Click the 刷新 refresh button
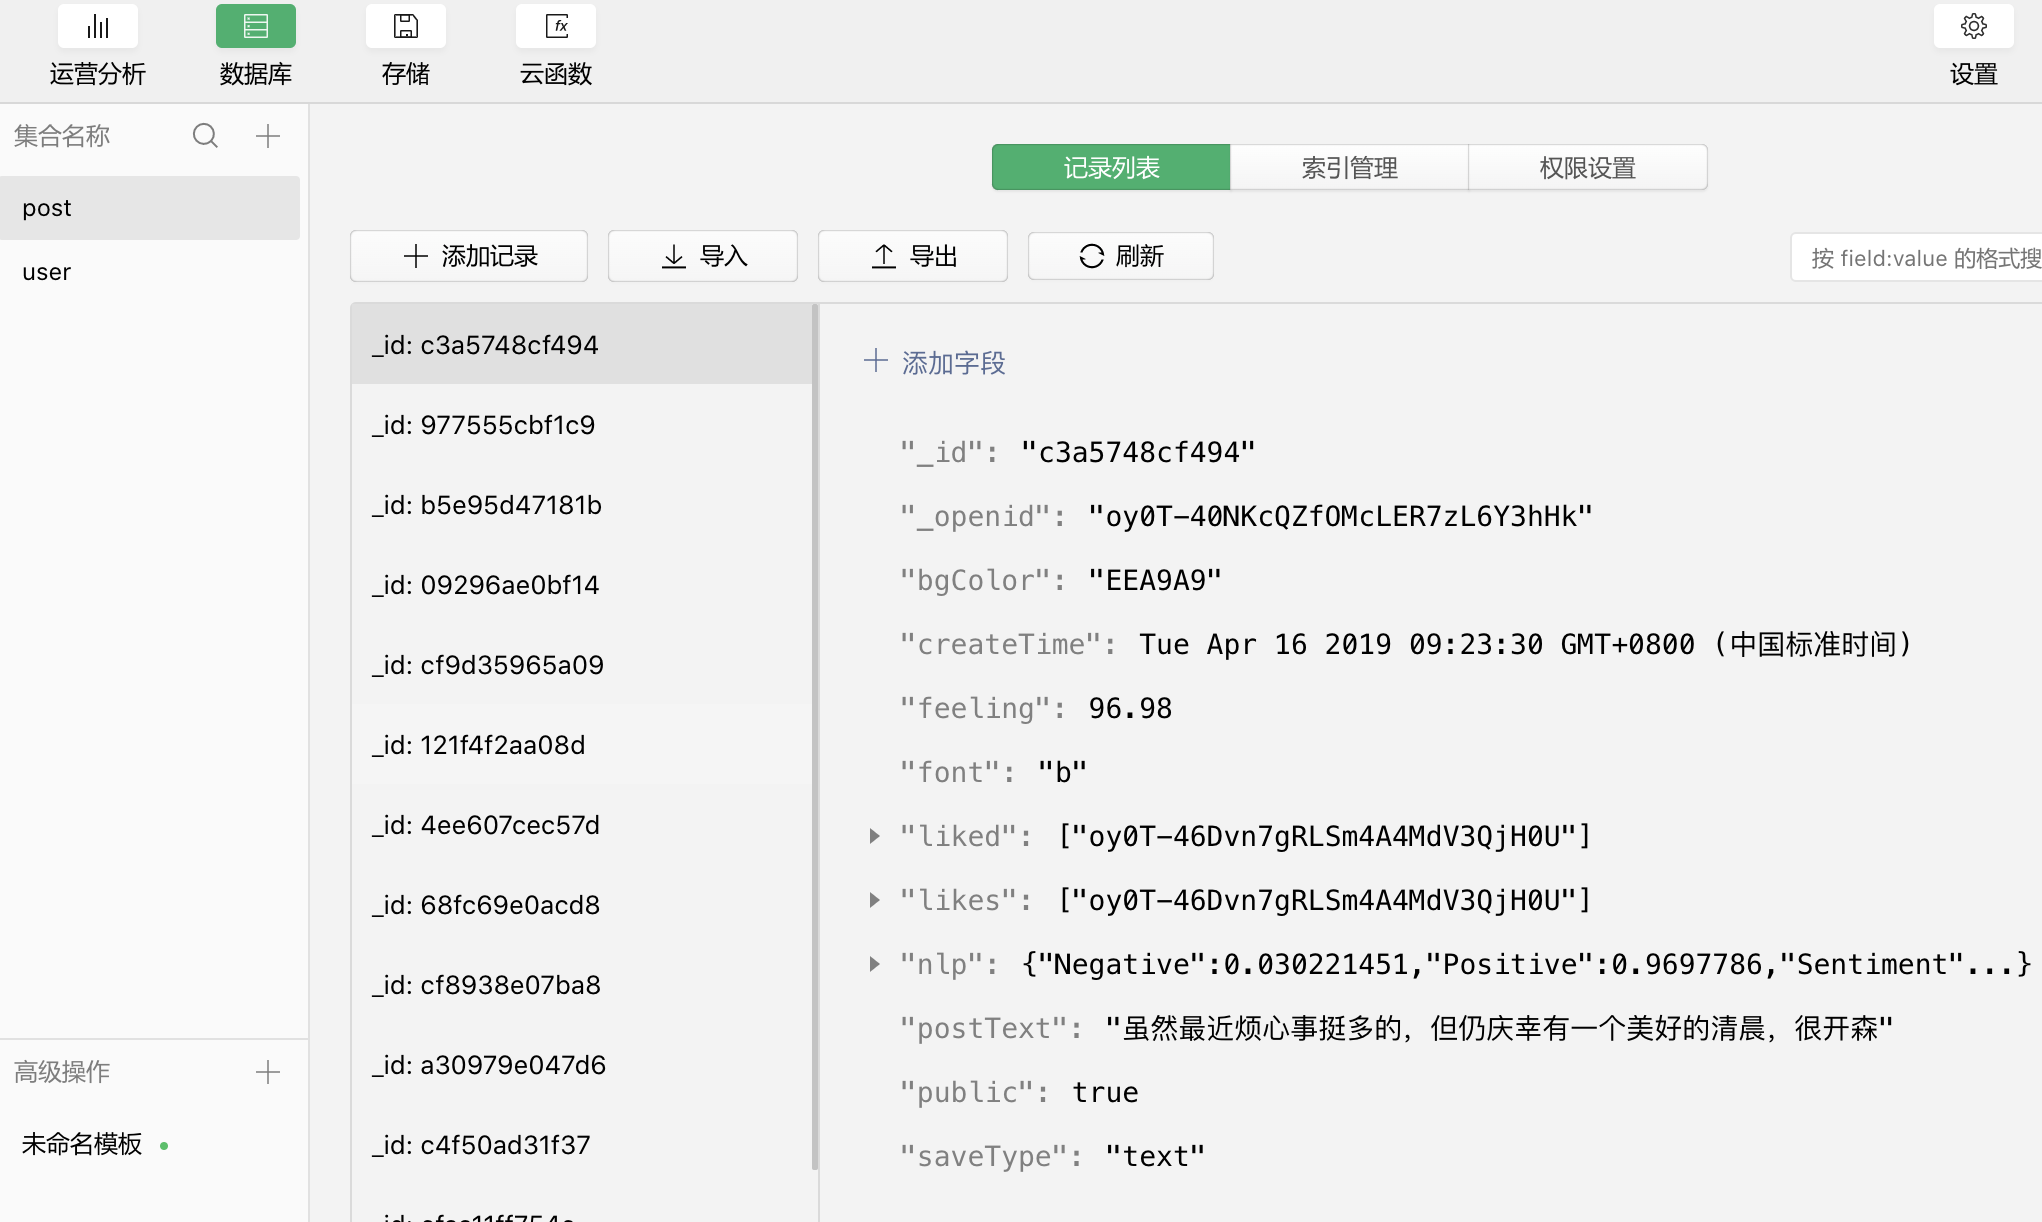This screenshot has height=1222, width=2042. [1120, 257]
